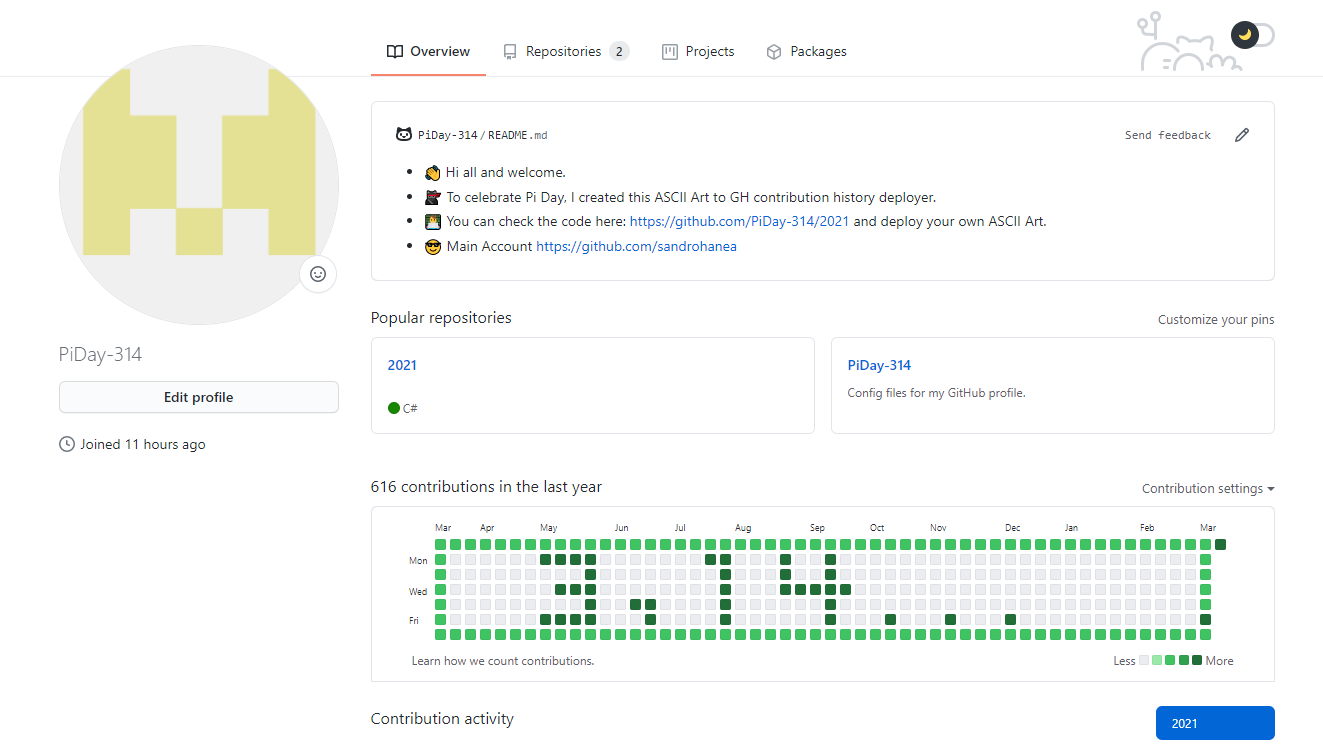Collapse the Contribution settings menu chevron
The image size is (1323, 747).
pos(1269,489)
